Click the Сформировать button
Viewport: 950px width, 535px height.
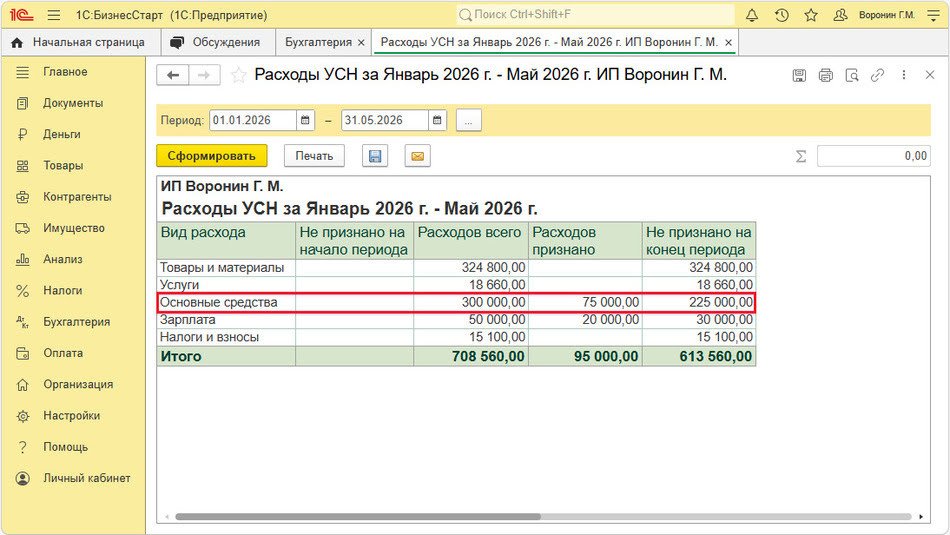pos(211,156)
